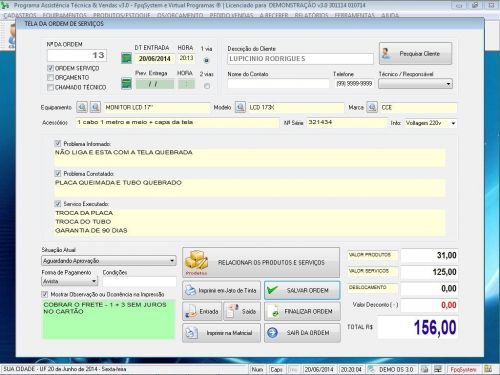This screenshot has height=375, width=500.
Task: Search brands with the Marca magnifier icon
Action: point(372,107)
